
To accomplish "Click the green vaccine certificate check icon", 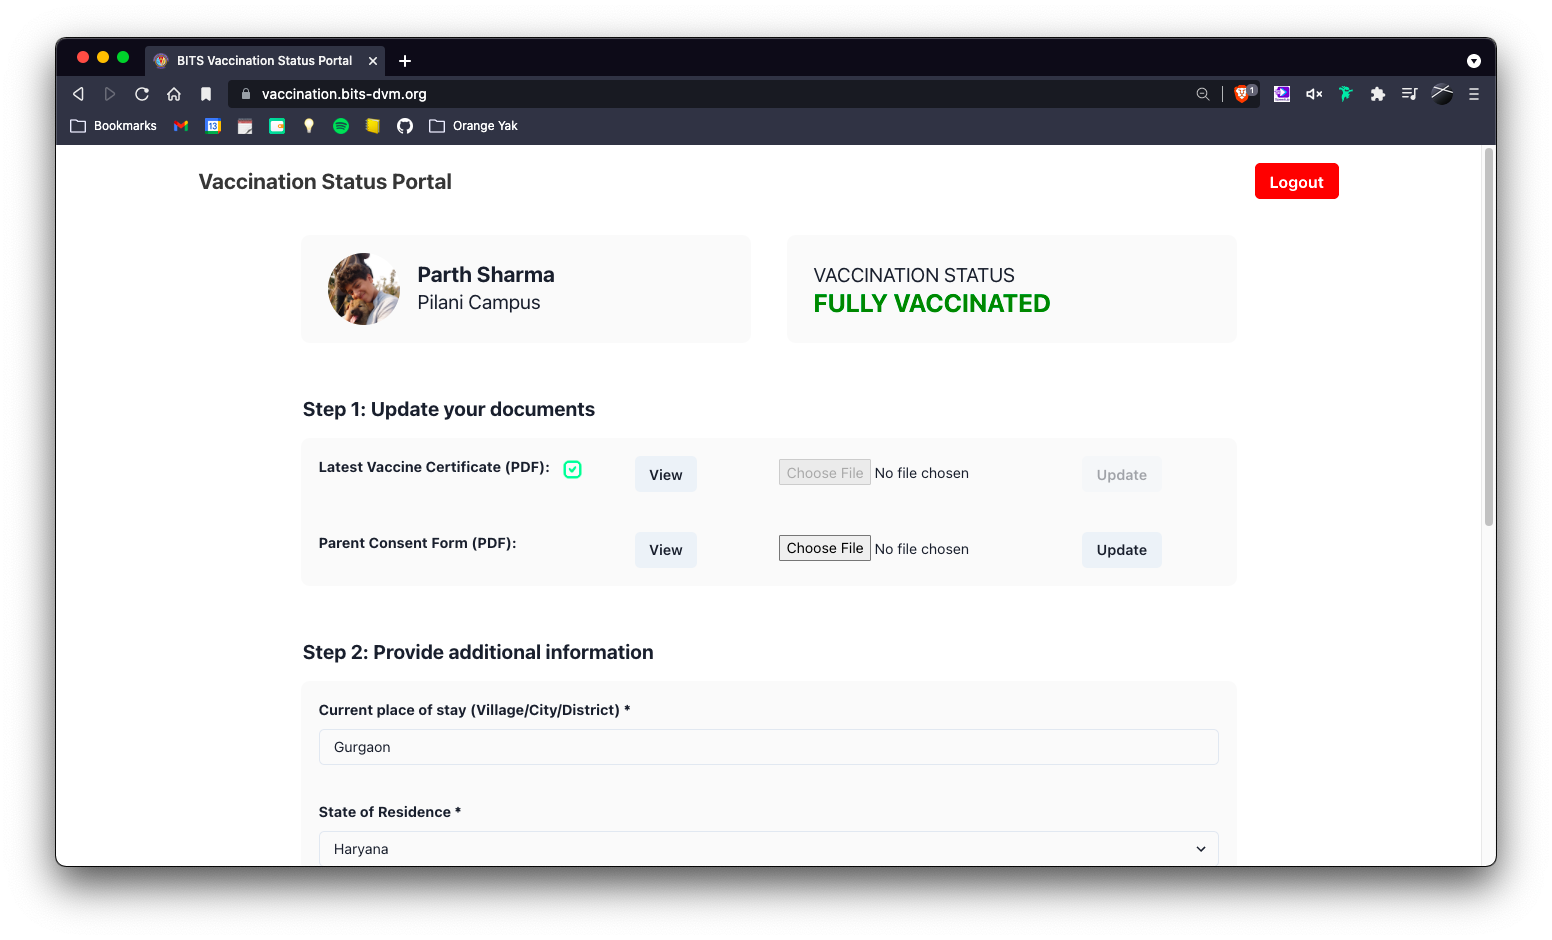I will pyautogui.click(x=573, y=469).
